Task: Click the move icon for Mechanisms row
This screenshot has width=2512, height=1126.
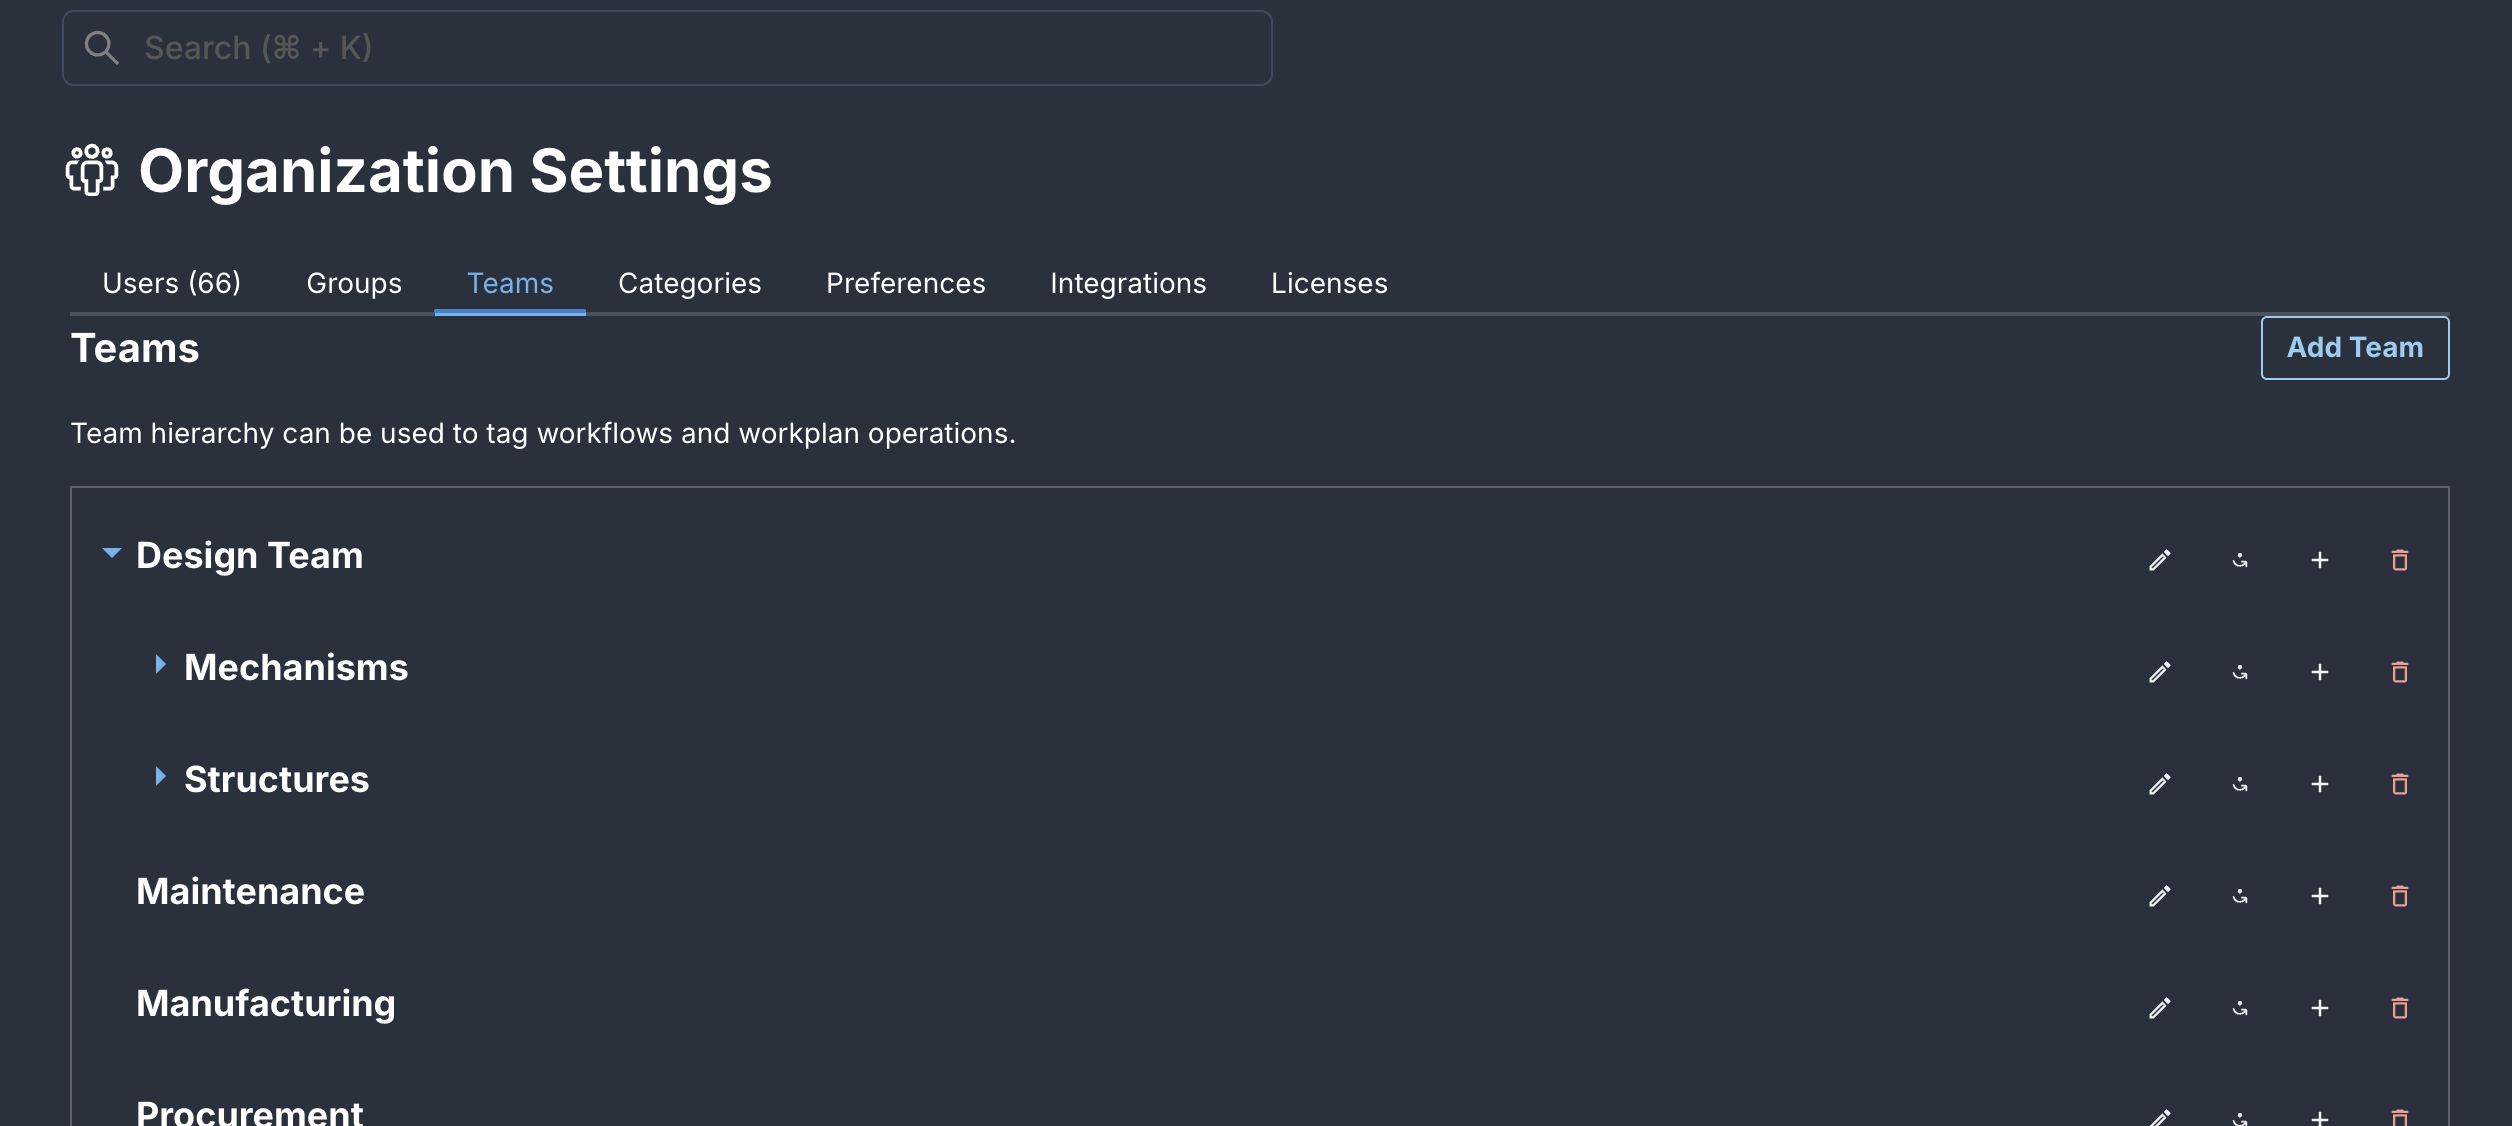Action: [2240, 672]
